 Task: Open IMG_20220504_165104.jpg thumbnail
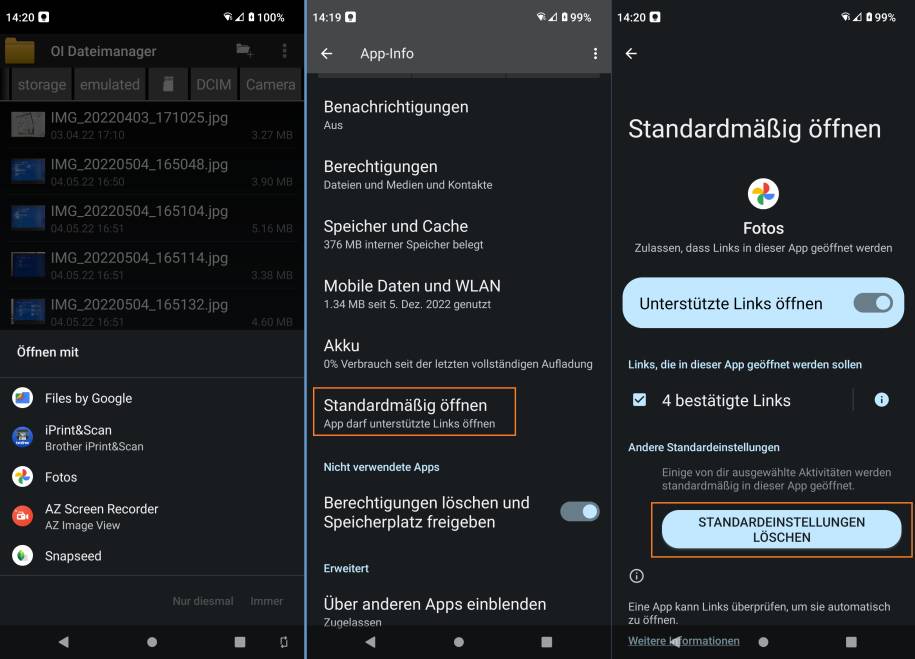(27, 218)
